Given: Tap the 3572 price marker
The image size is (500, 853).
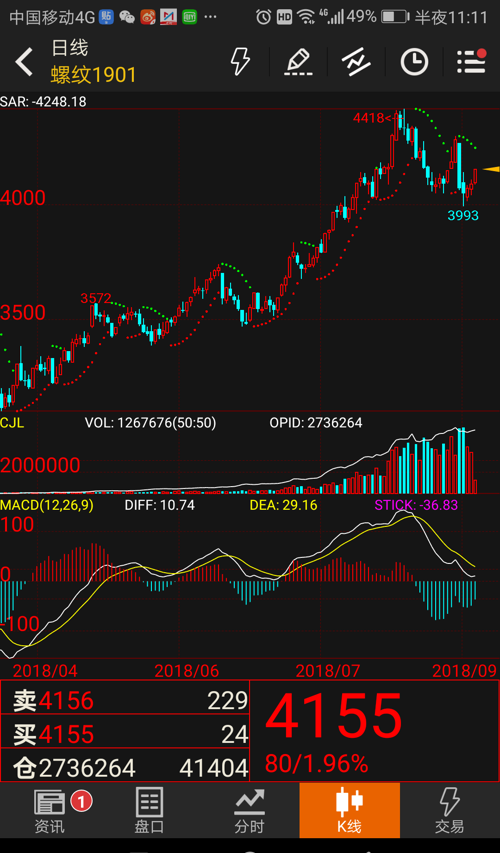Looking at the screenshot, I should tap(96, 298).
